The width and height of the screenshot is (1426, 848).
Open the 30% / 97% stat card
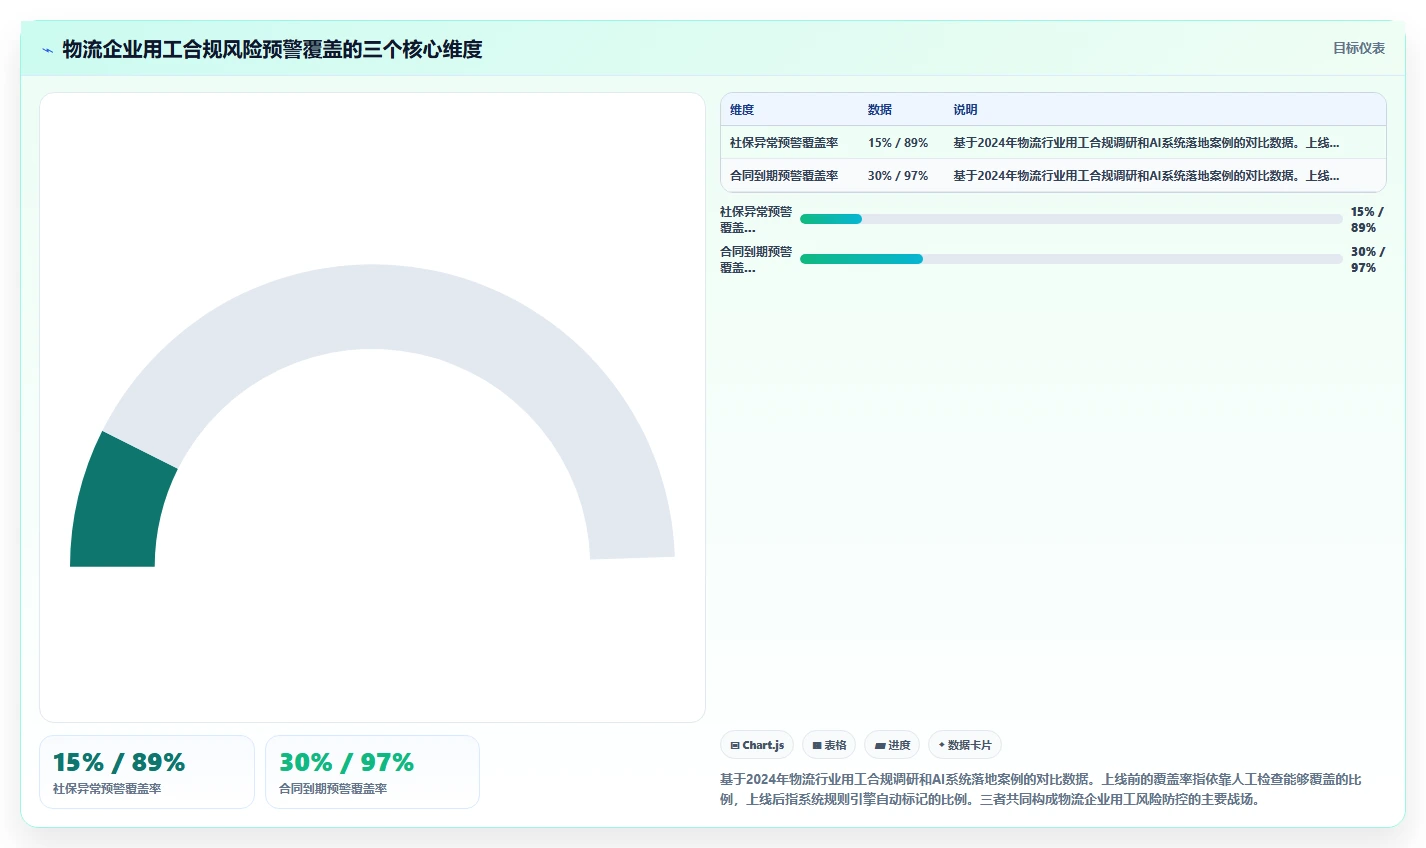click(x=372, y=772)
